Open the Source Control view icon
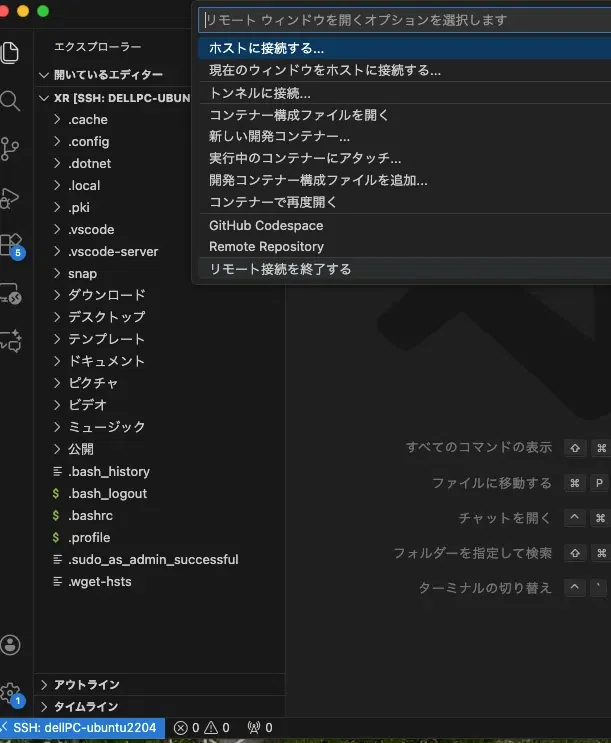The height and width of the screenshot is (743, 611). click(10, 149)
